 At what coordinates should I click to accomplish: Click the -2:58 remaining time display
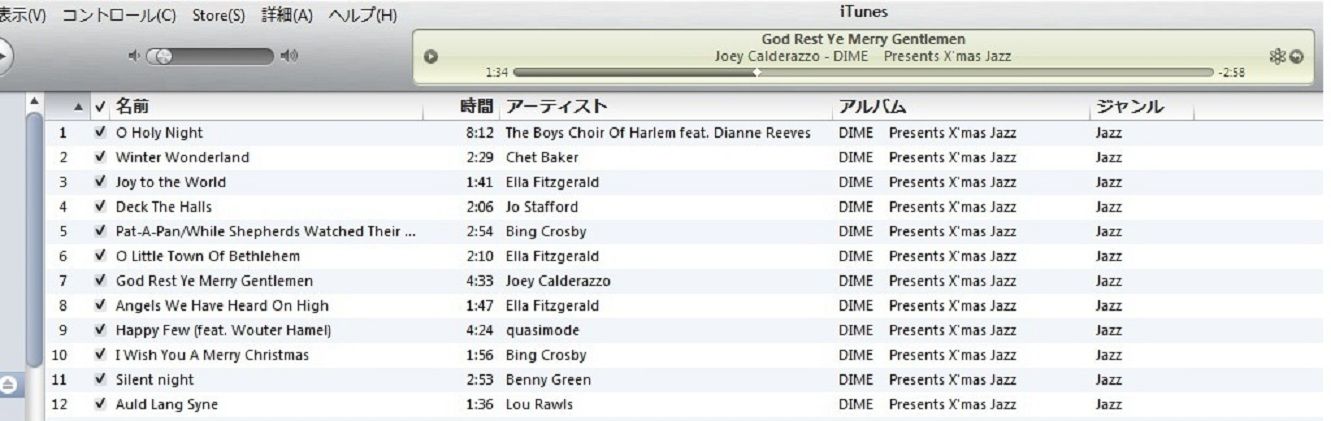(1231, 73)
